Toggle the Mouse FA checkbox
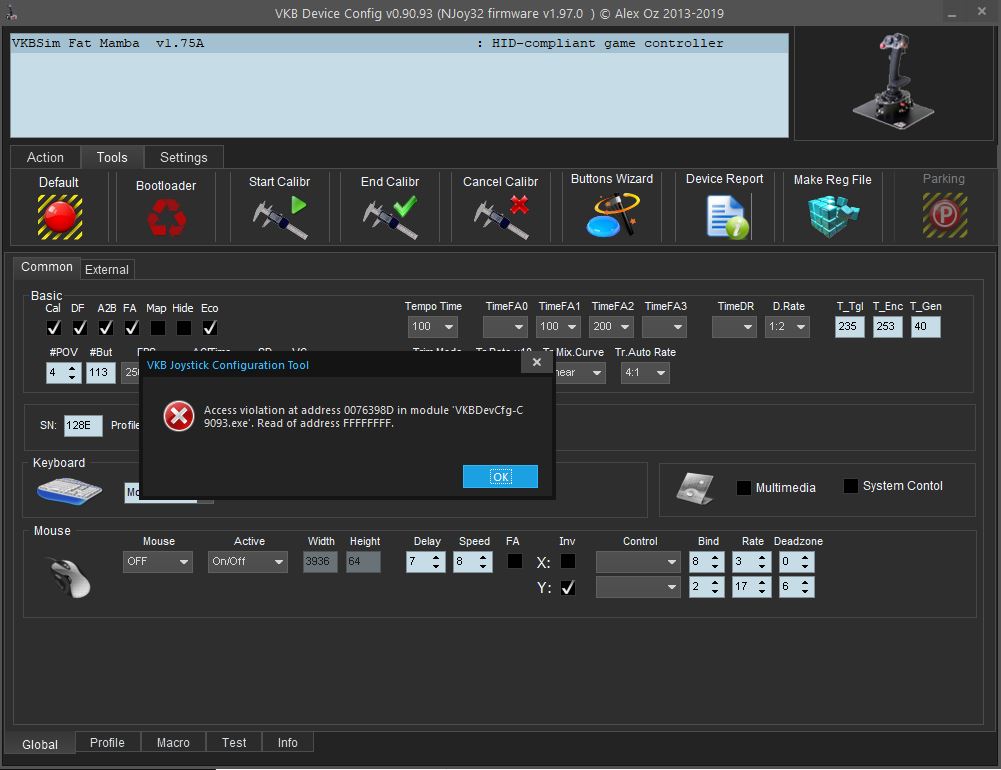The width and height of the screenshot is (1001, 770). click(515, 561)
